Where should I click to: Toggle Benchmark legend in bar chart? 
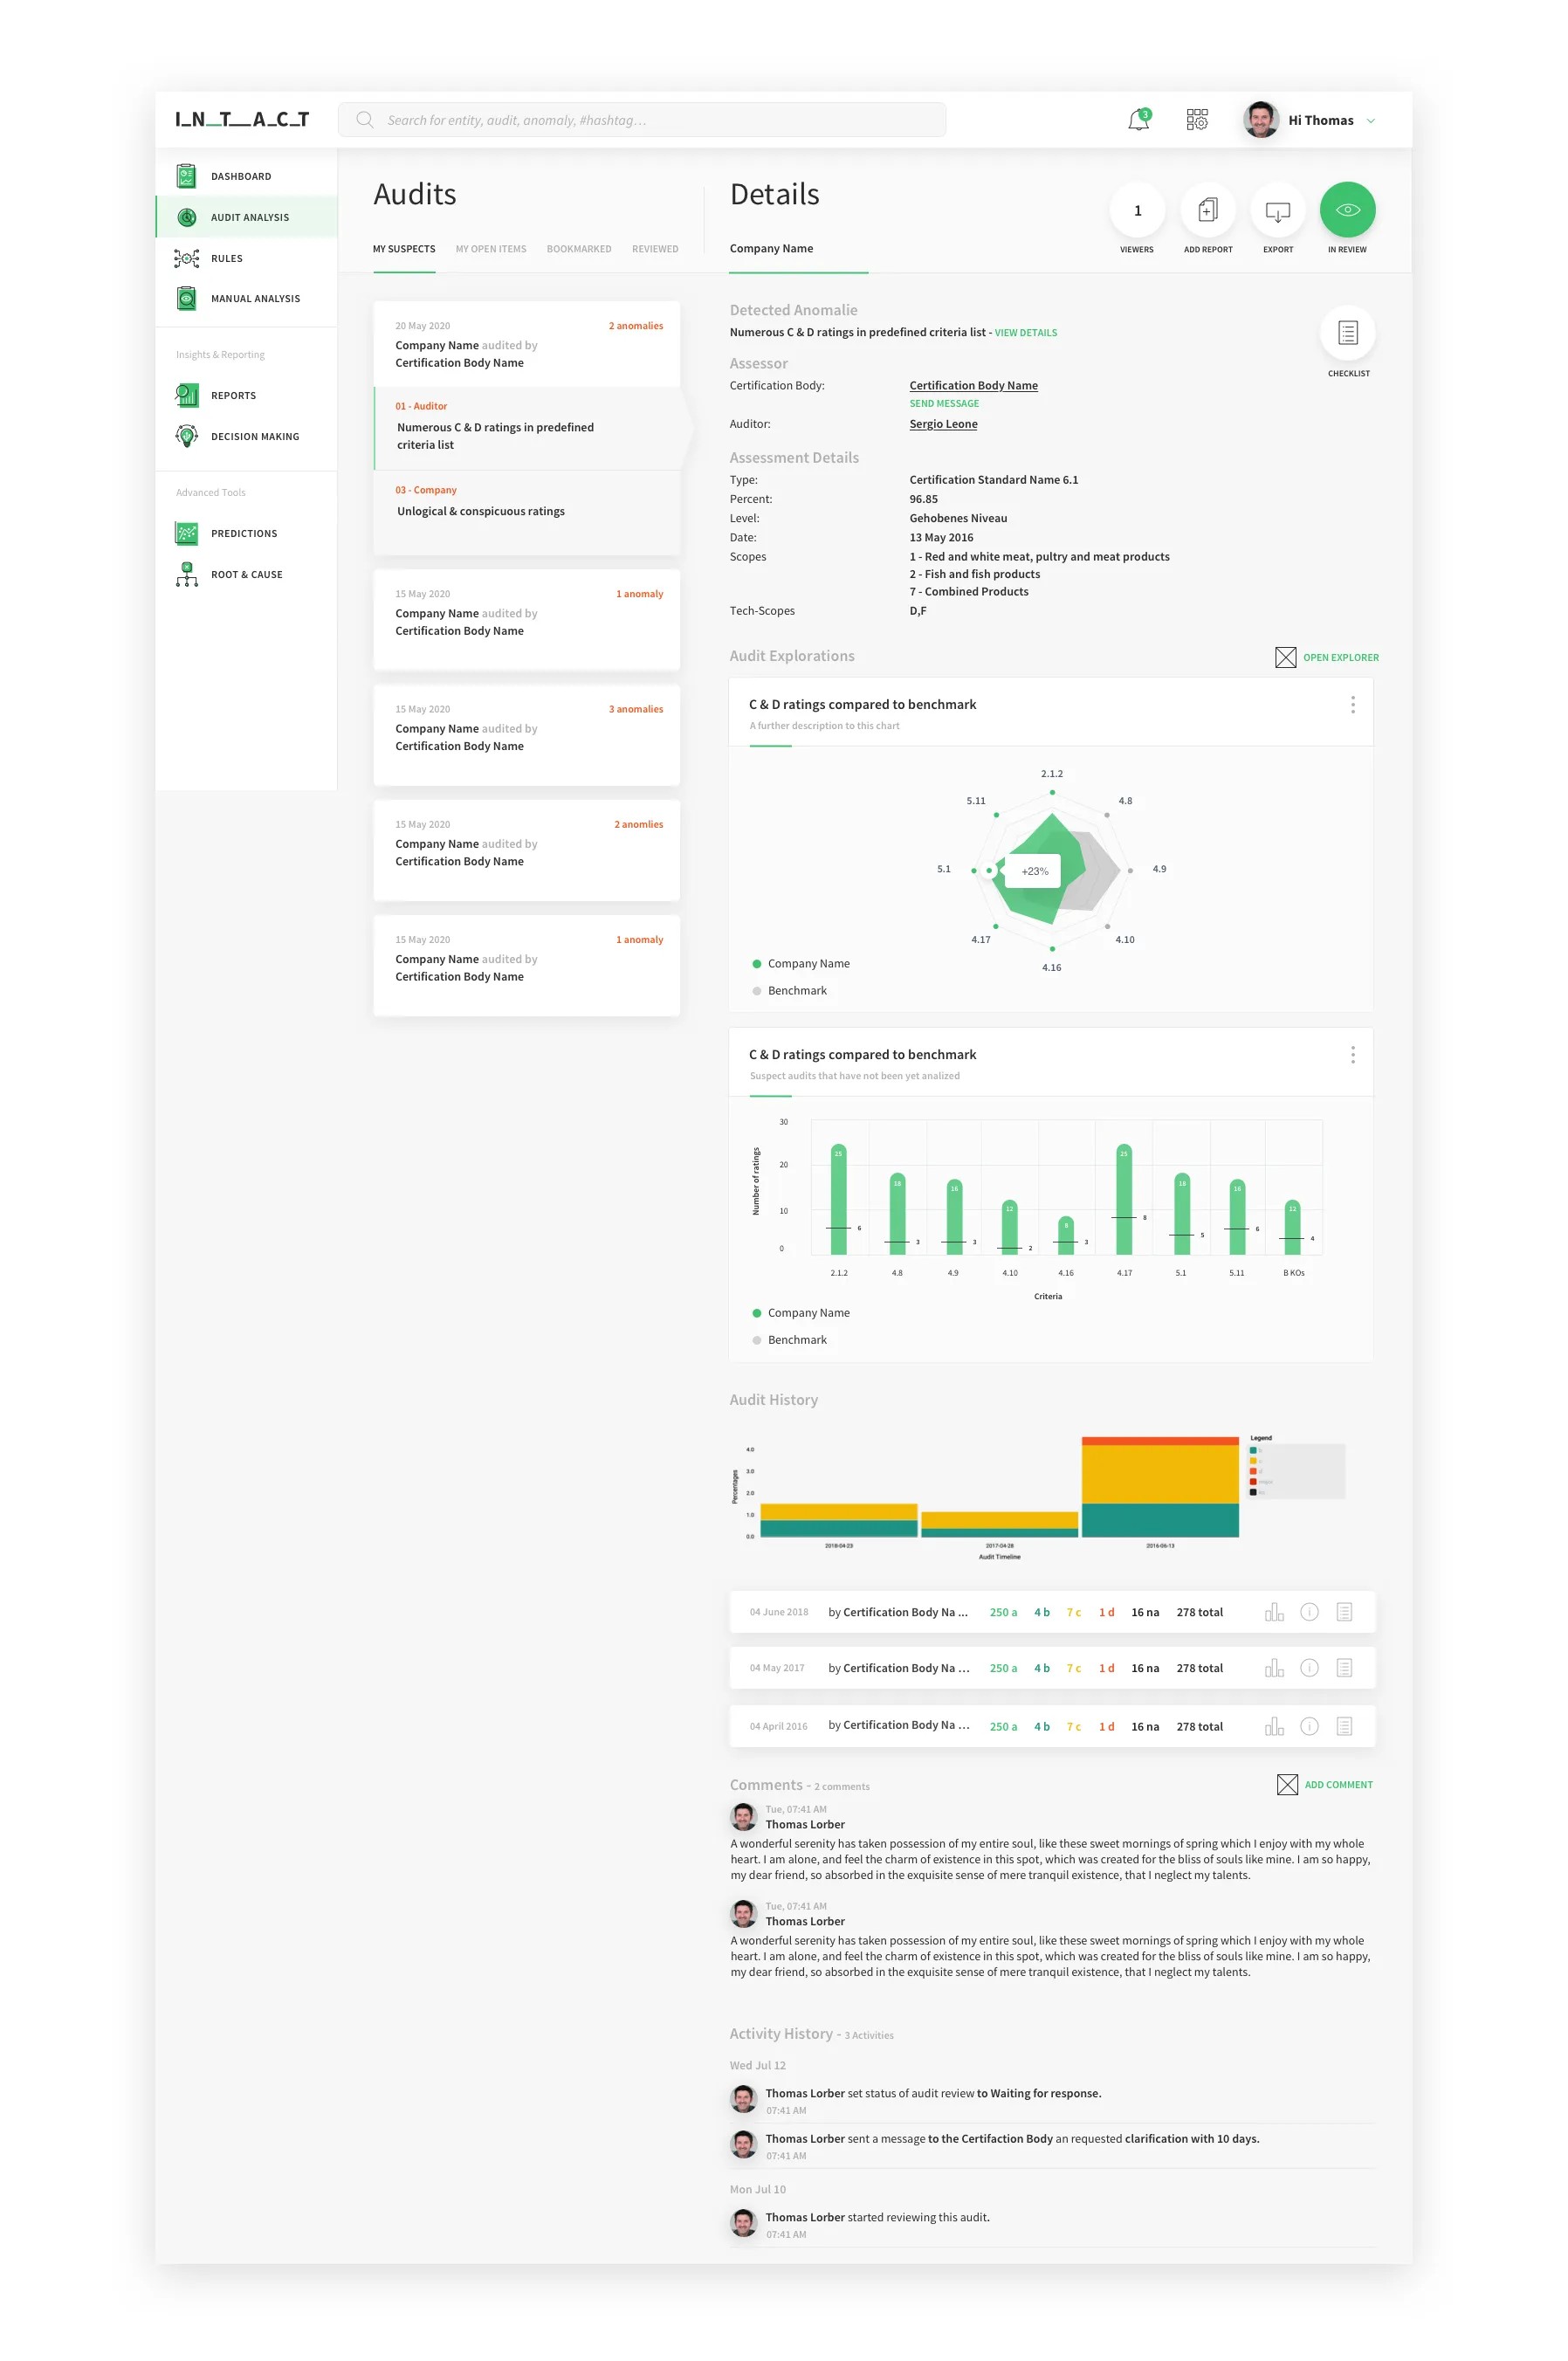tap(796, 1340)
